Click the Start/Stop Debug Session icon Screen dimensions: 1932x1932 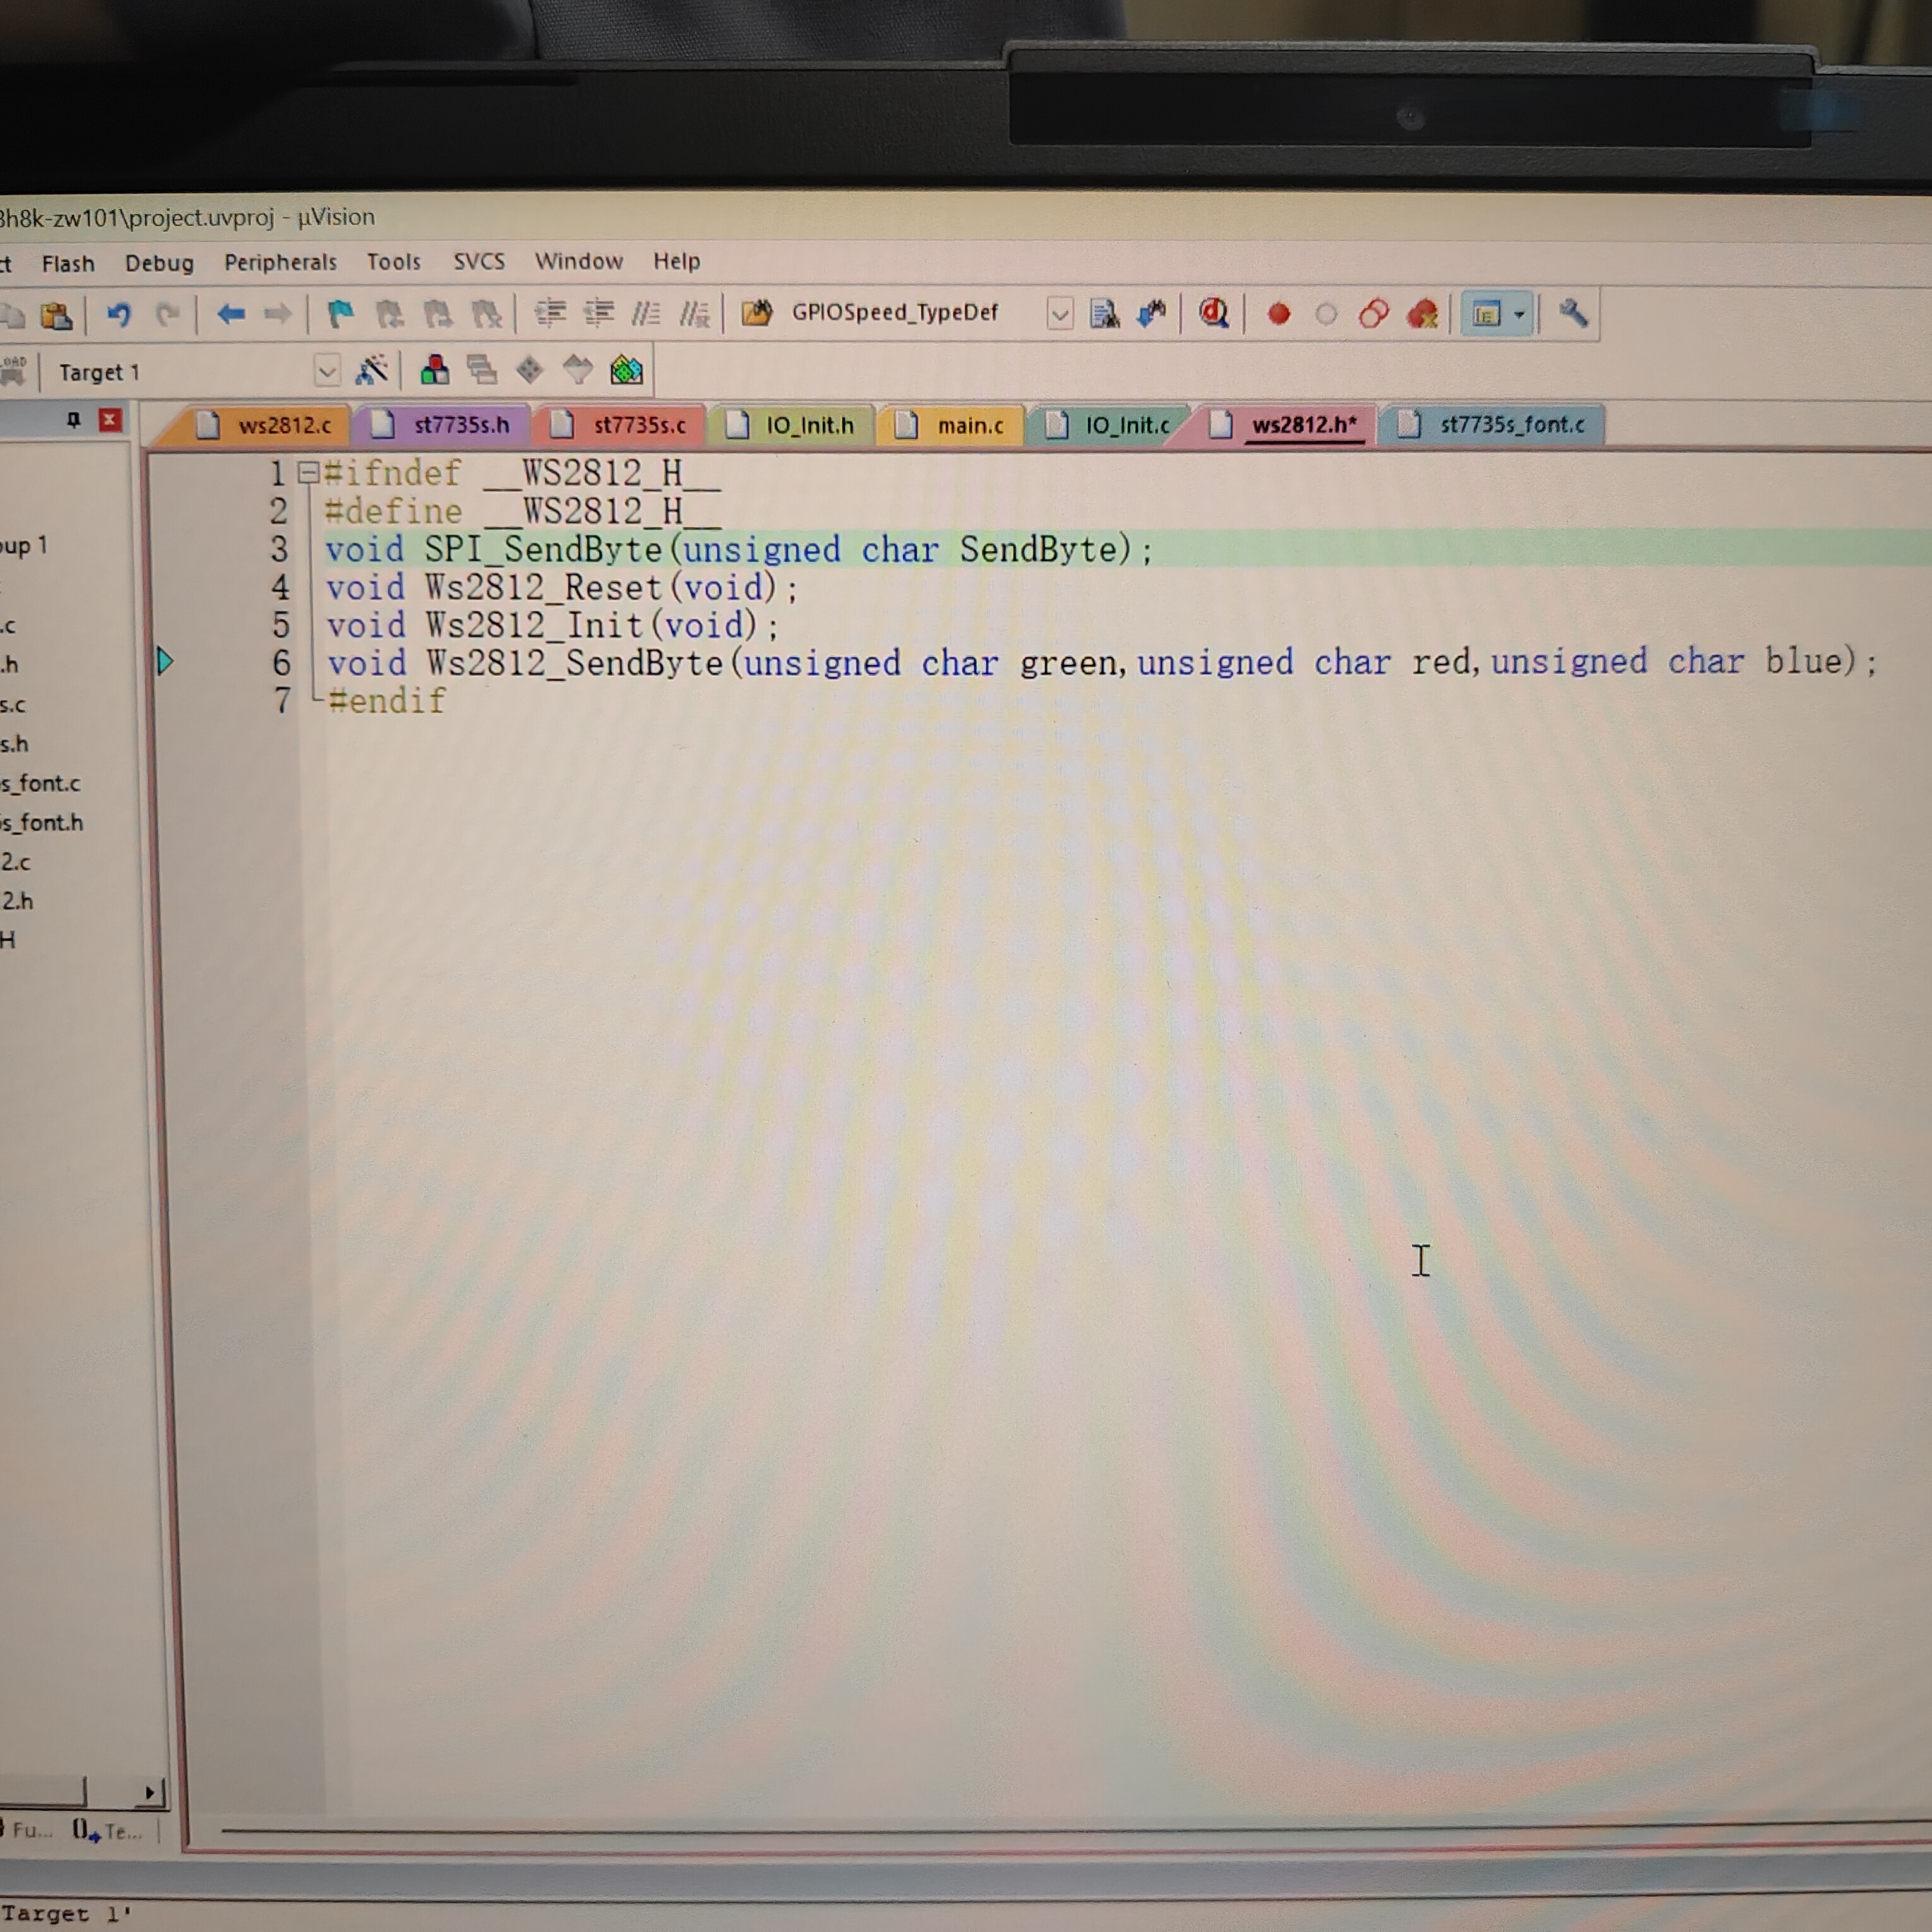click(1213, 314)
